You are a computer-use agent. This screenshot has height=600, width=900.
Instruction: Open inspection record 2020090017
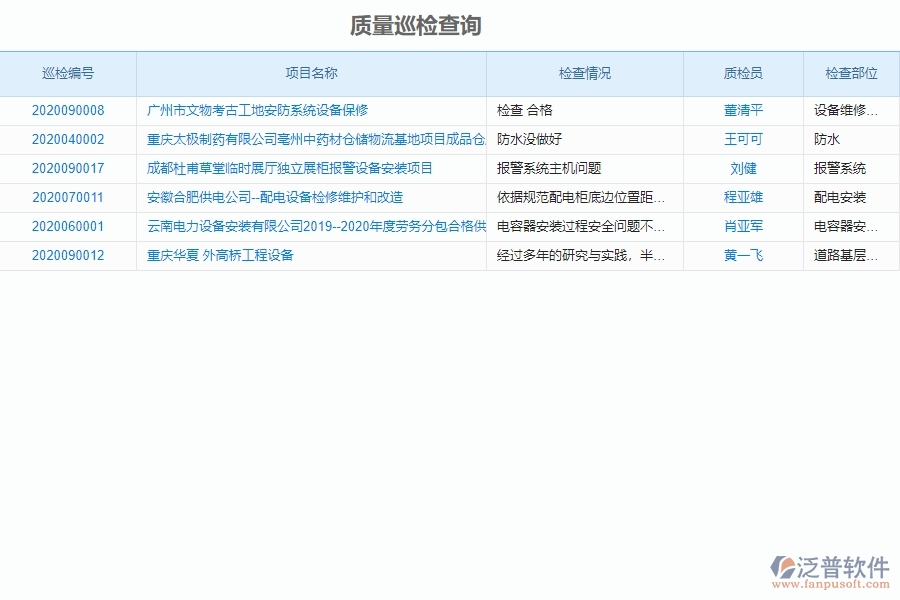pos(67,169)
